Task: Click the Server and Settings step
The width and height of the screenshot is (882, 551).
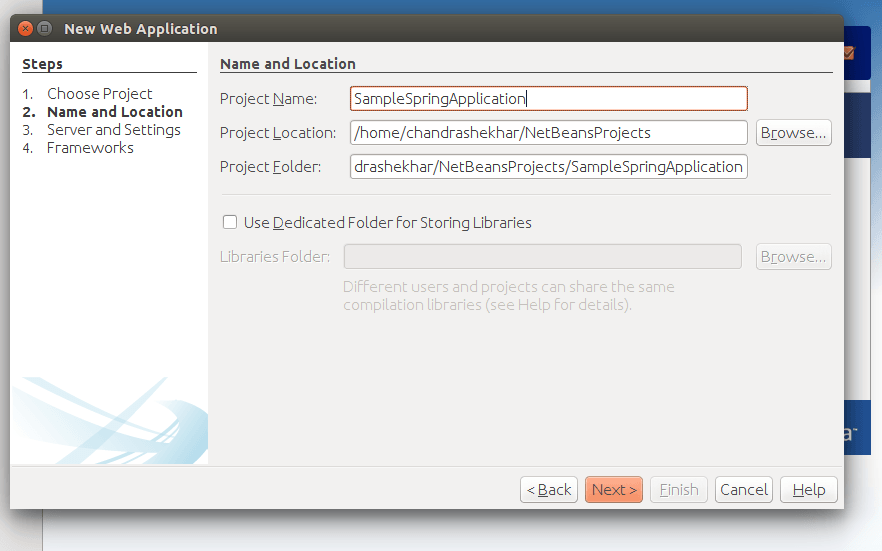Action: [113, 130]
